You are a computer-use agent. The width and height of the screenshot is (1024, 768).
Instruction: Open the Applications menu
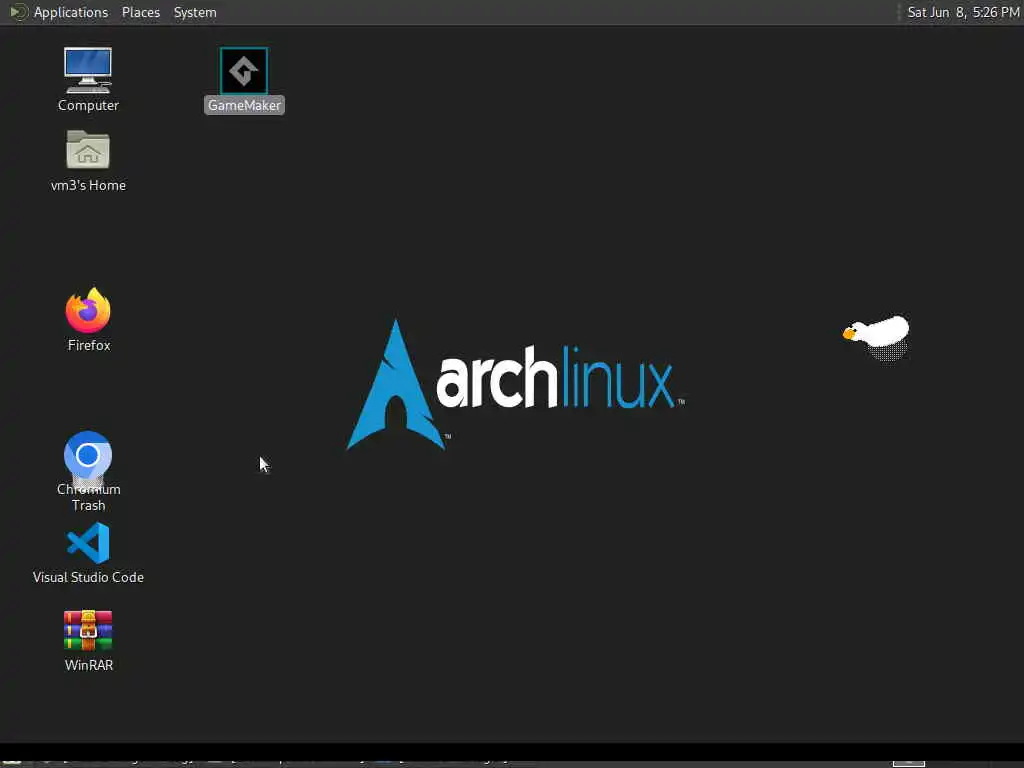[71, 12]
